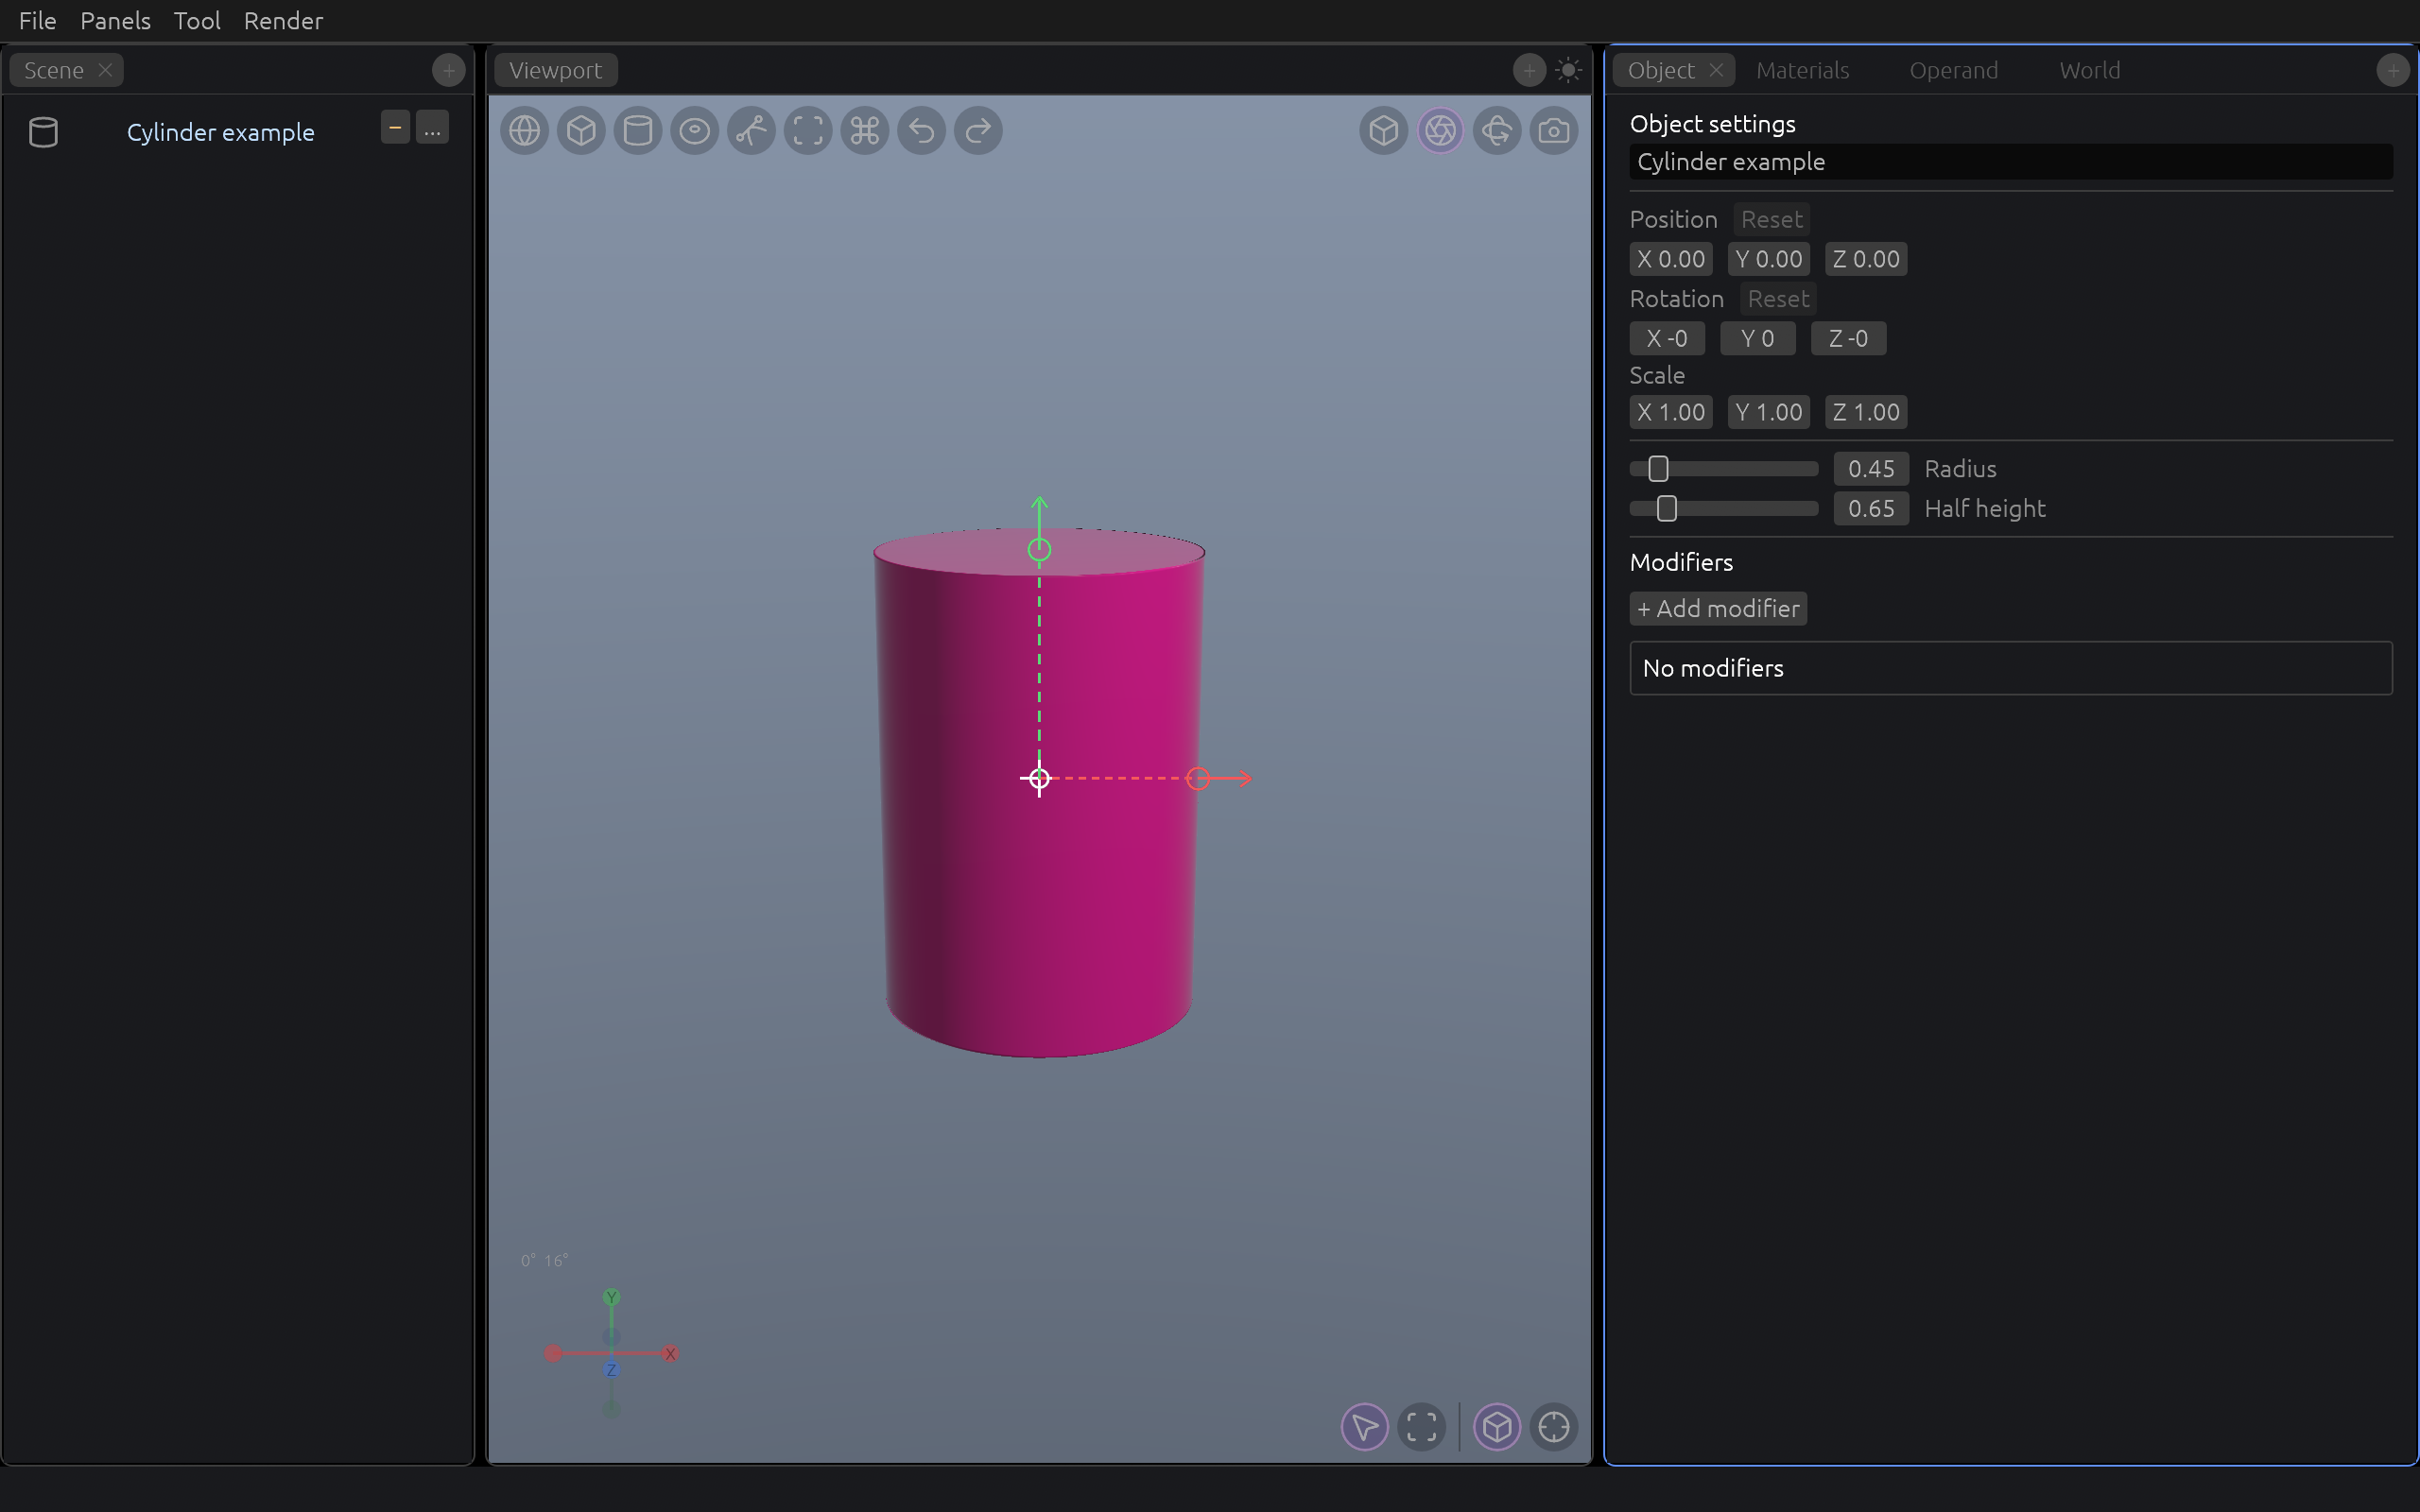2420x1512 pixels.
Task: Add a cylinder using the toolbar cylinder icon
Action: point(638,130)
